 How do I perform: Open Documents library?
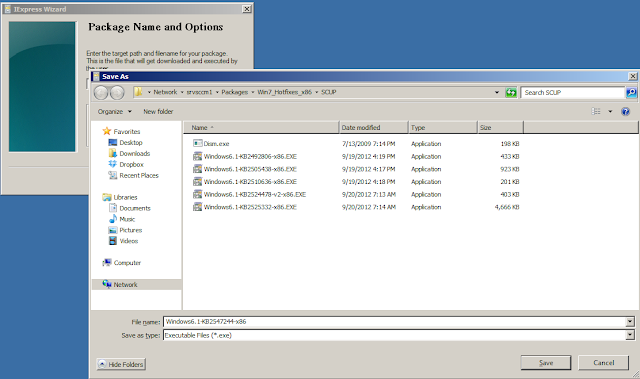pyautogui.click(x=135, y=208)
